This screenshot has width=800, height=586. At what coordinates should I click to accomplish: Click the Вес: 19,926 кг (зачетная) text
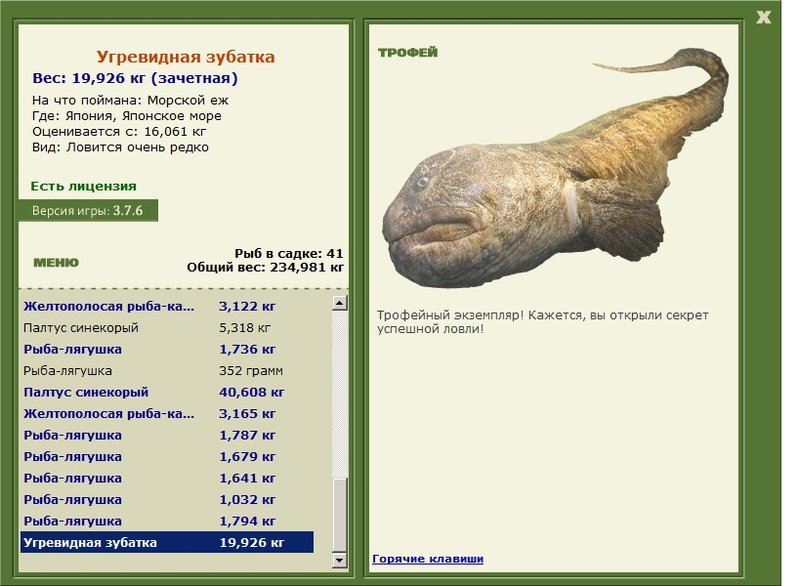point(135,79)
